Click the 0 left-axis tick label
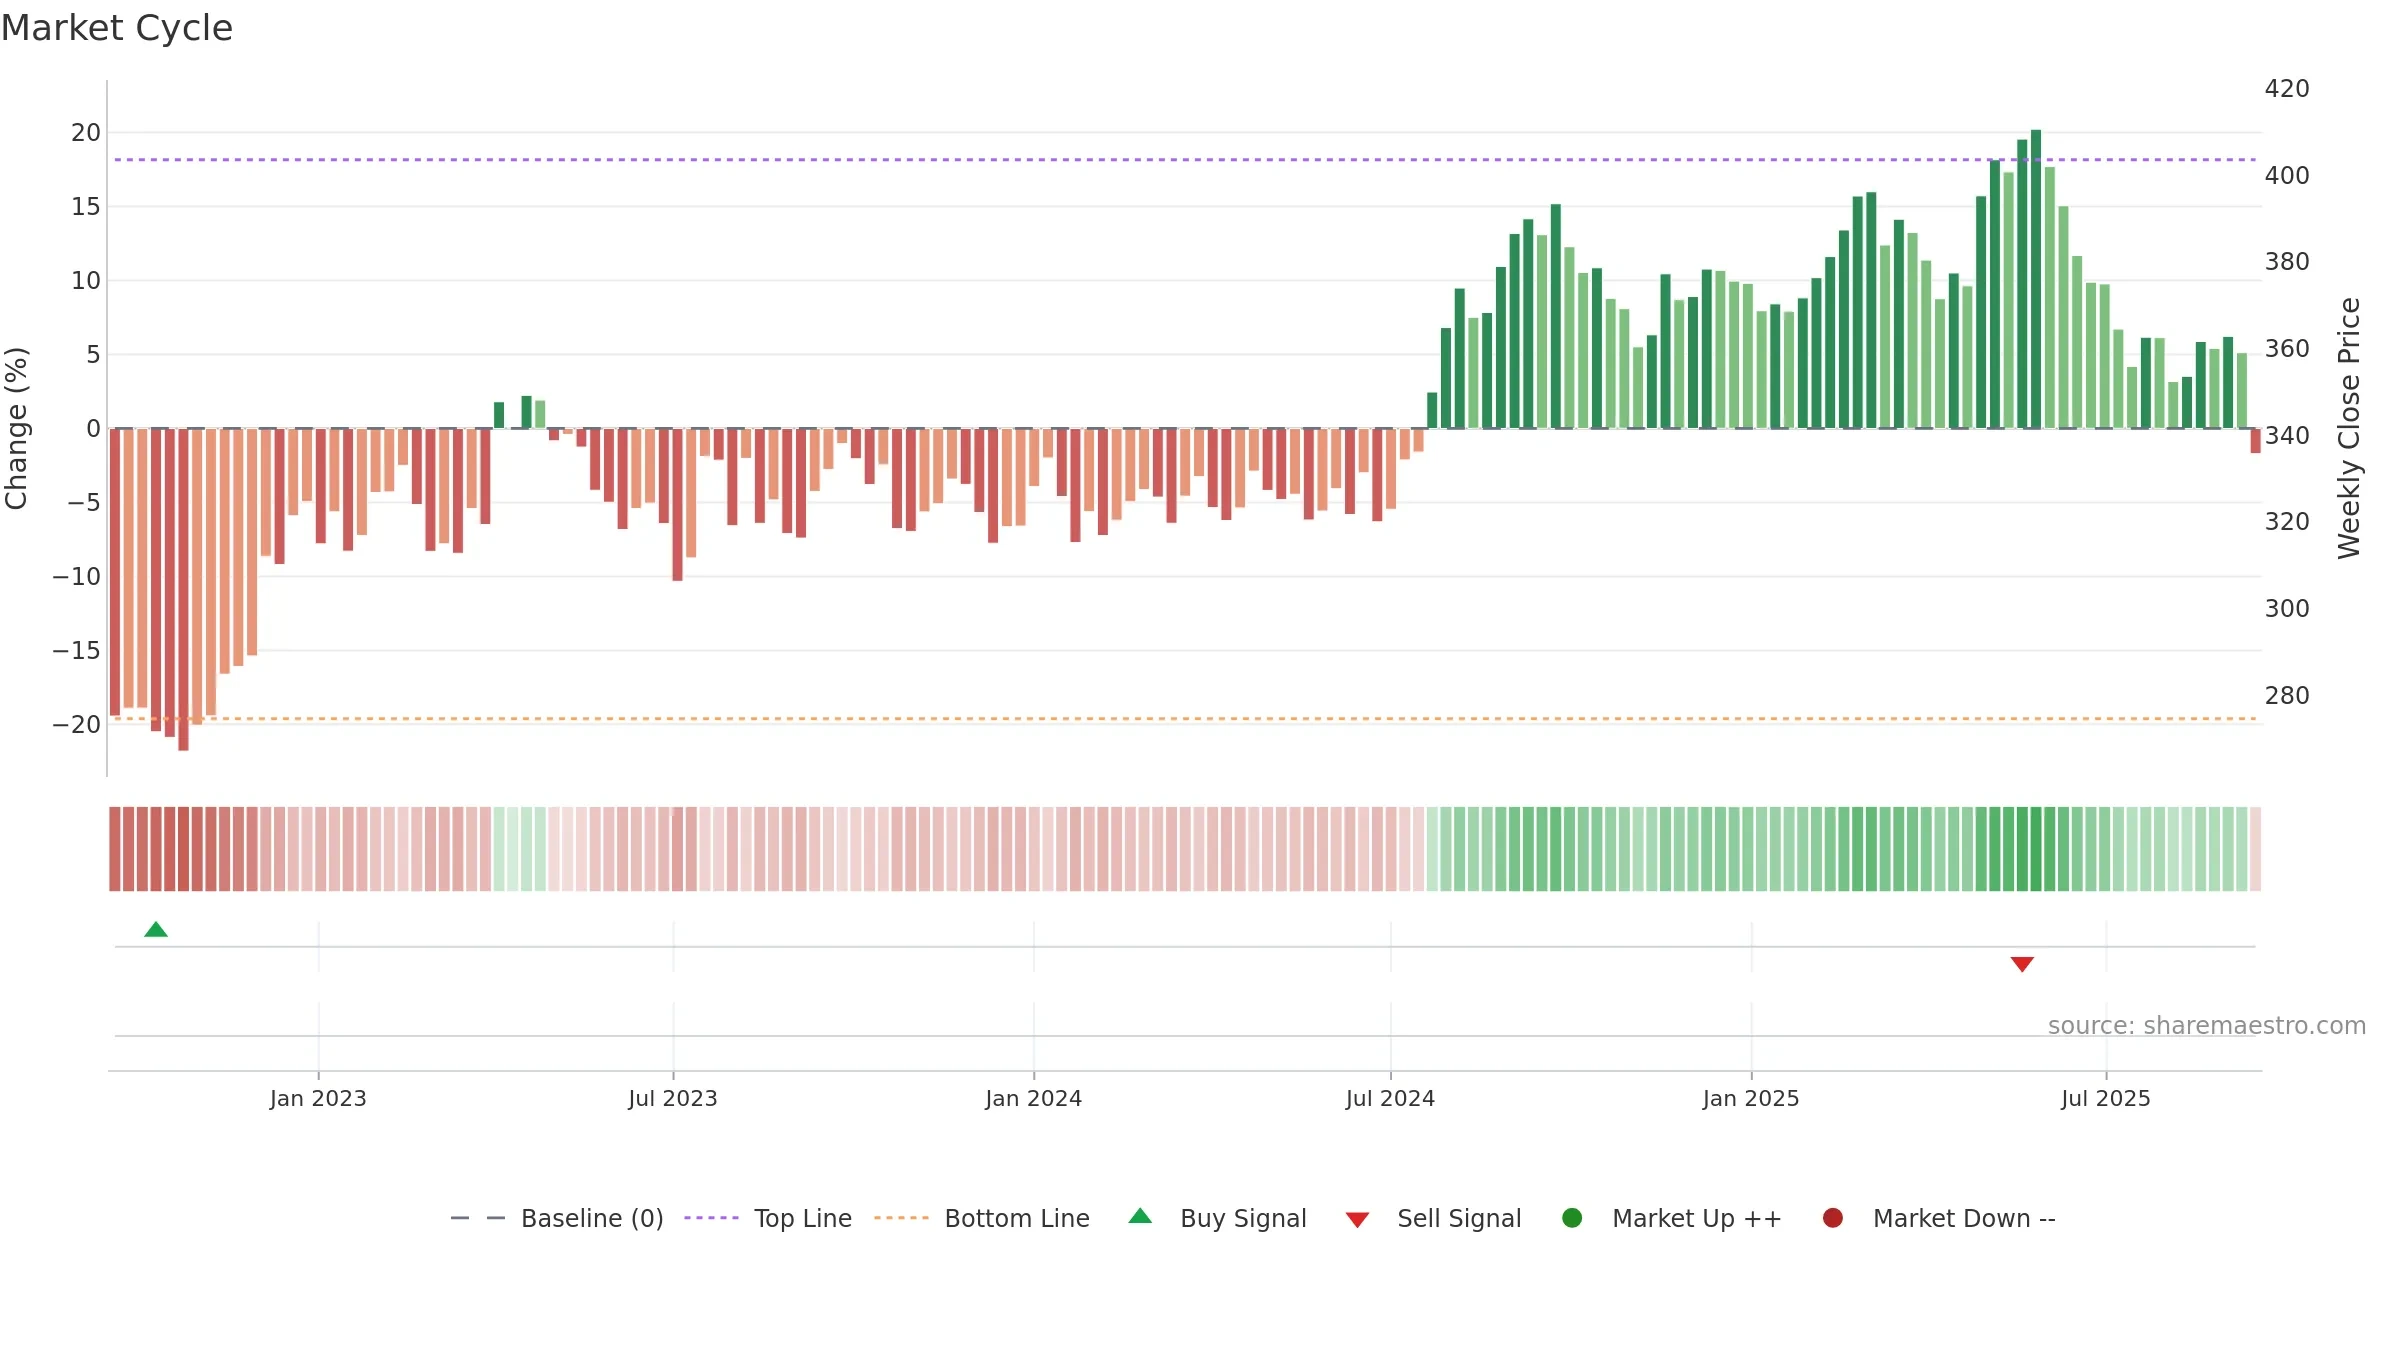The height and width of the screenshot is (1350, 2400). click(x=93, y=428)
